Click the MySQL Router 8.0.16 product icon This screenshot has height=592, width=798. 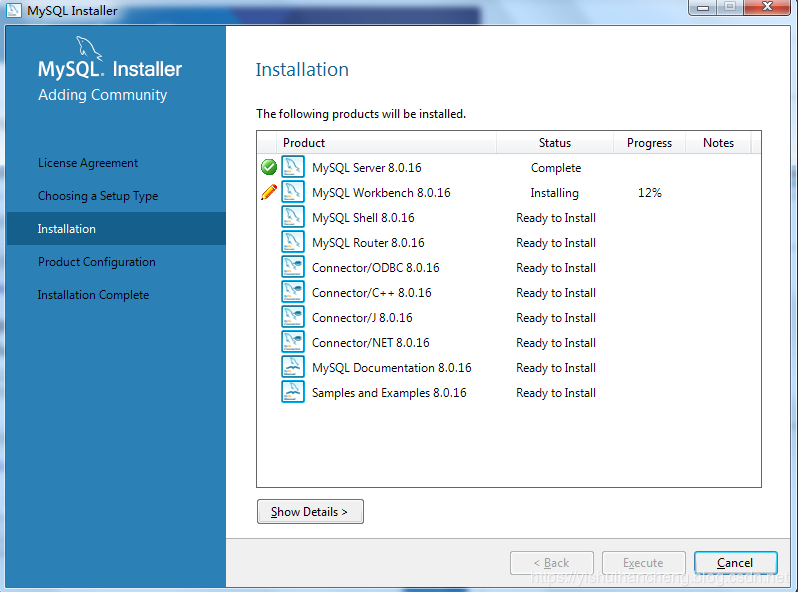click(x=293, y=242)
